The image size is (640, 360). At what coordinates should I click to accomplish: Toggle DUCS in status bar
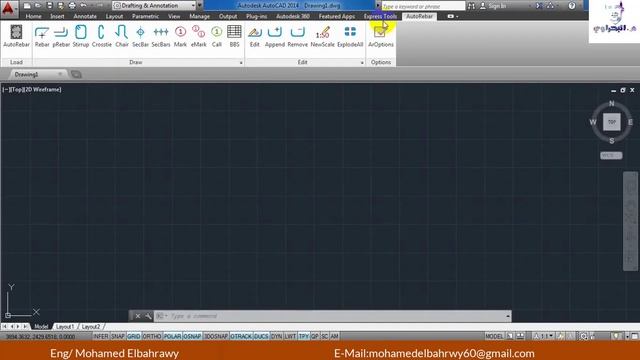261,336
